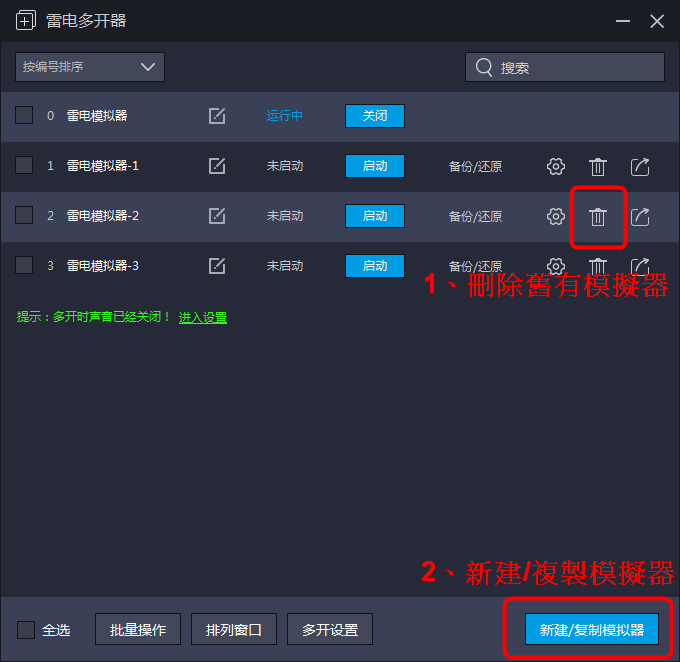Delete 雷电模拟器-2 with trash icon

coord(598,217)
